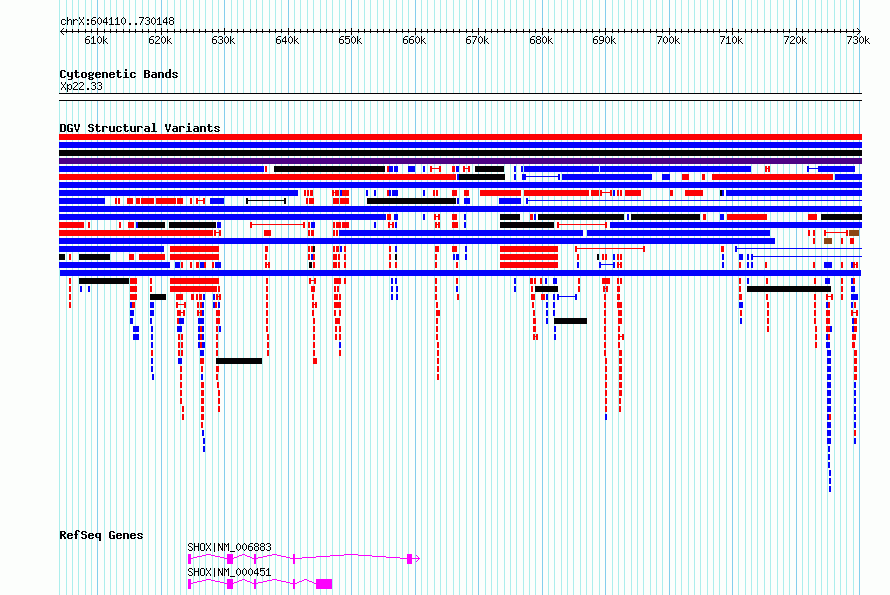The width and height of the screenshot is (890, 595).
Task: Click the 680k ruler tick label
Action: (540, 40)
